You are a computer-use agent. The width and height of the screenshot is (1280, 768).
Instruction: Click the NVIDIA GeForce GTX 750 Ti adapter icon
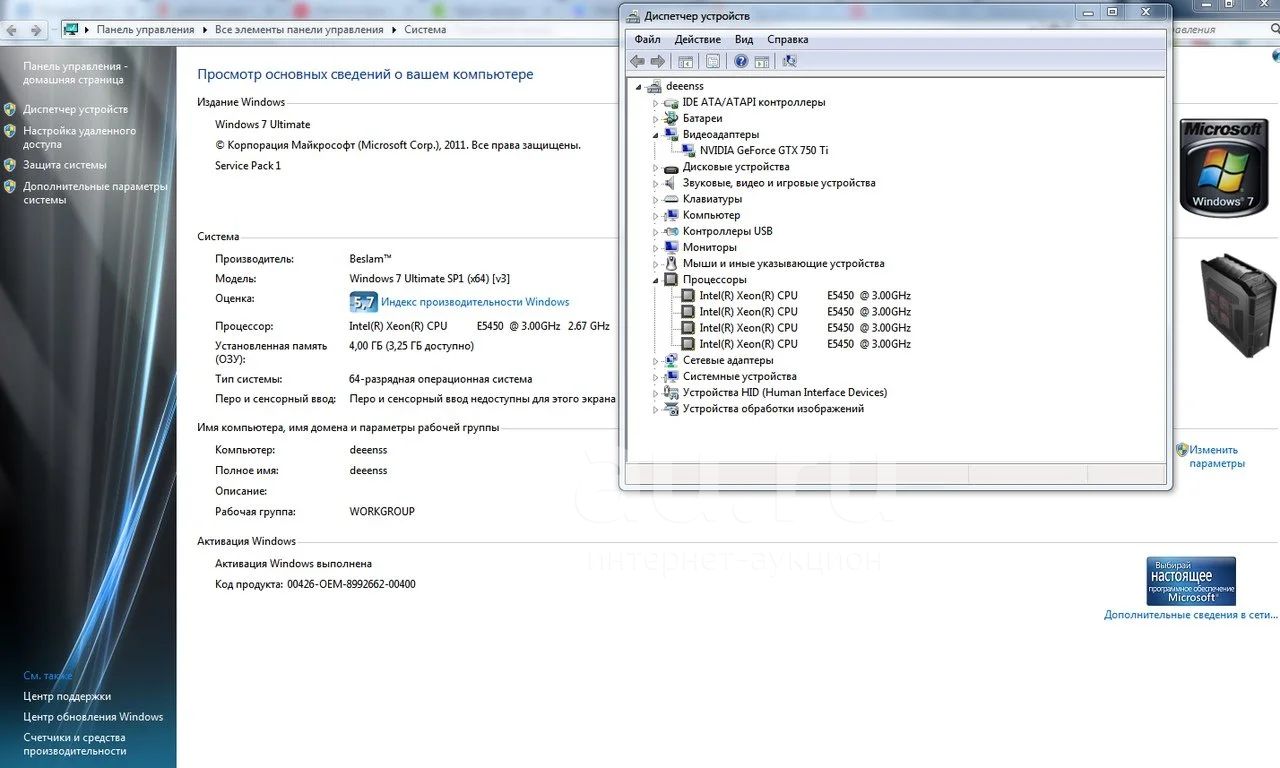point(688,150)
